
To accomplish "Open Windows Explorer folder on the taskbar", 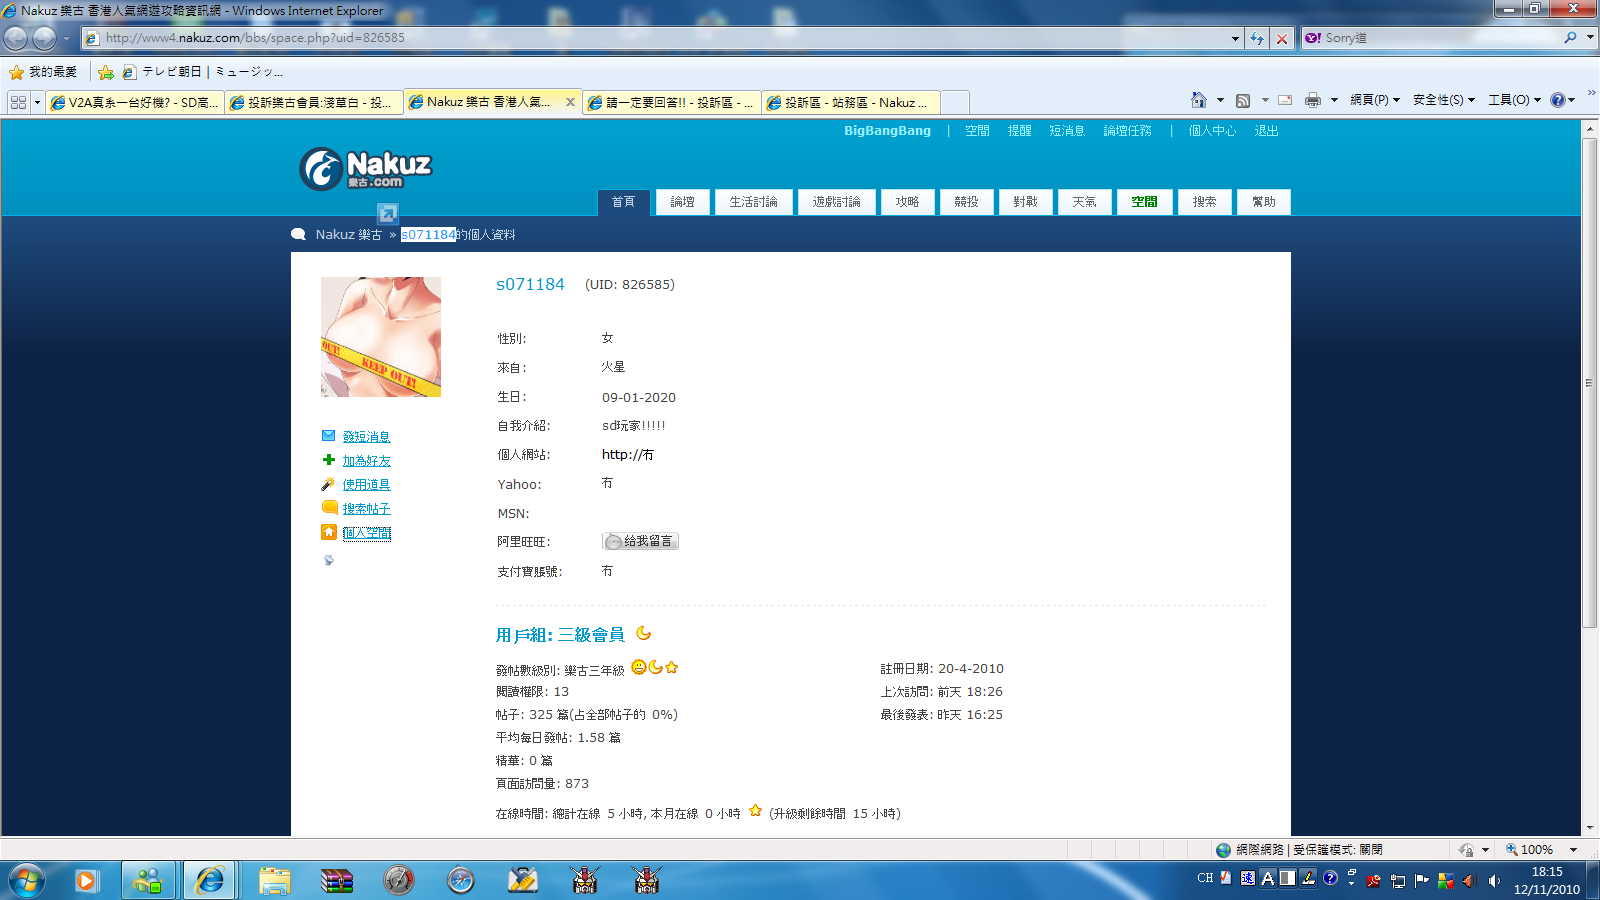I will (274, 881).
